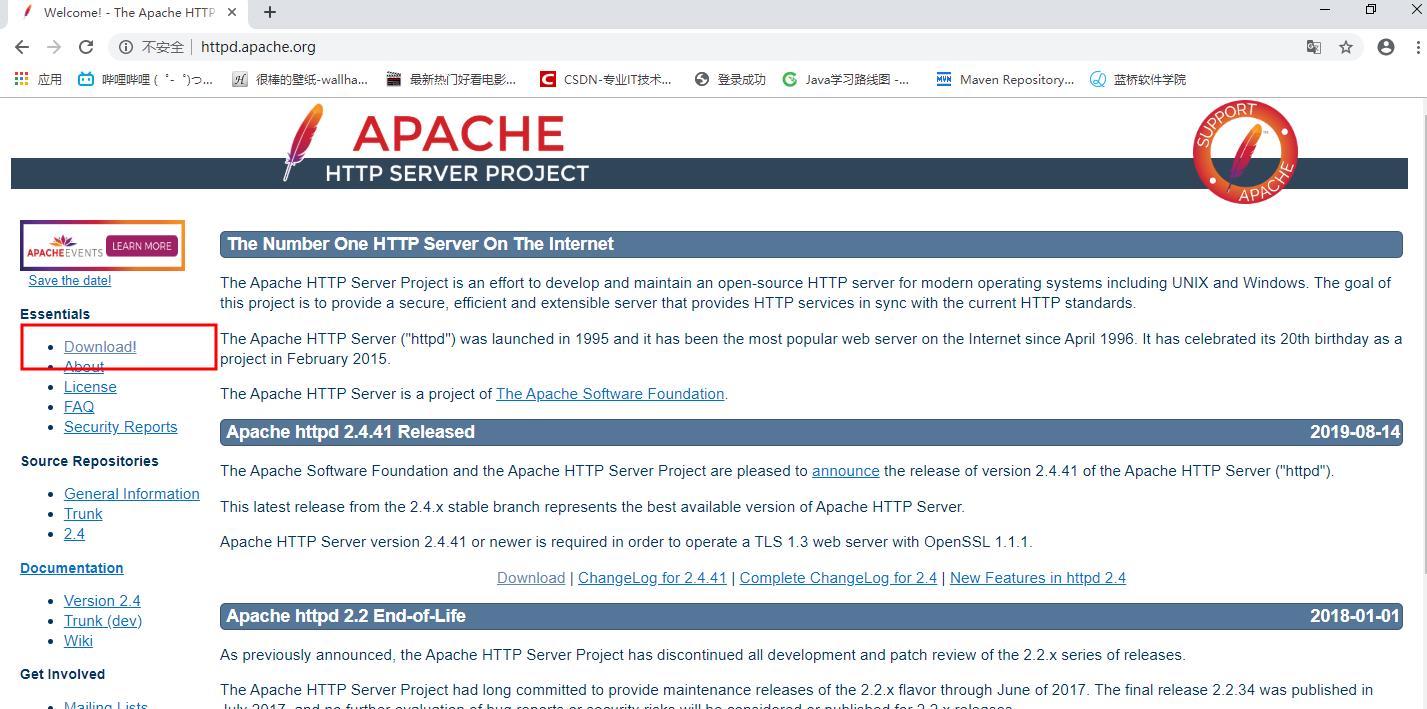Click the announce link
Viewport: 1427px width, 709px height.
pos(845,471)
